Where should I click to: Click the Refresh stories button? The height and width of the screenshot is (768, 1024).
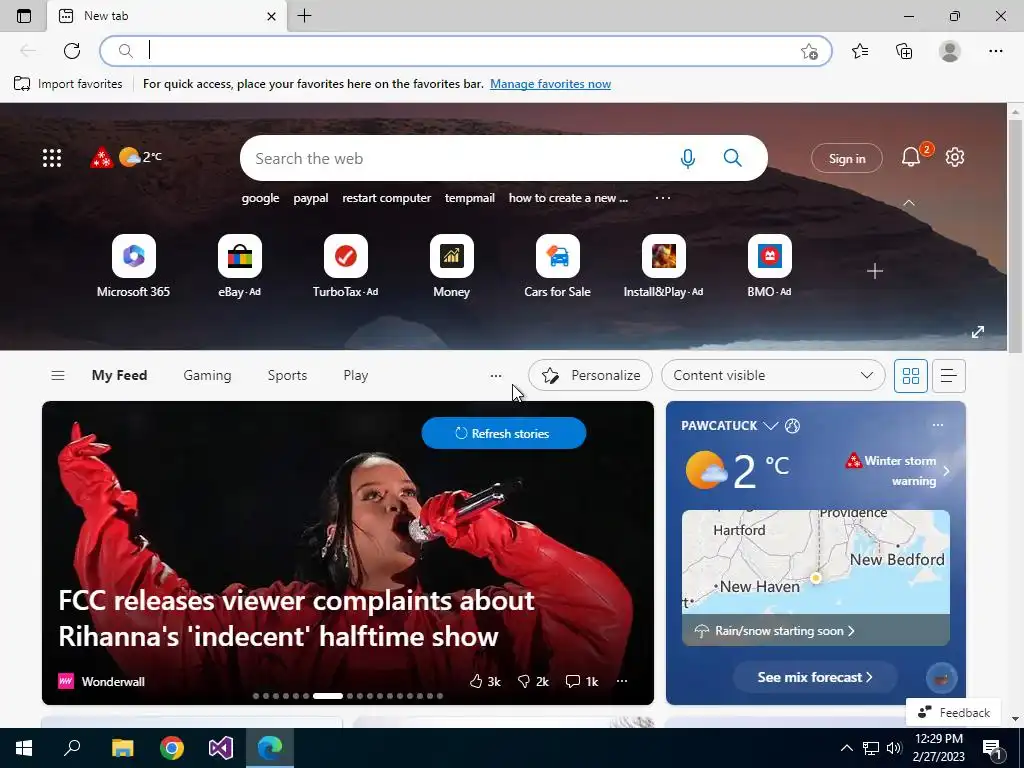(504, 433)
